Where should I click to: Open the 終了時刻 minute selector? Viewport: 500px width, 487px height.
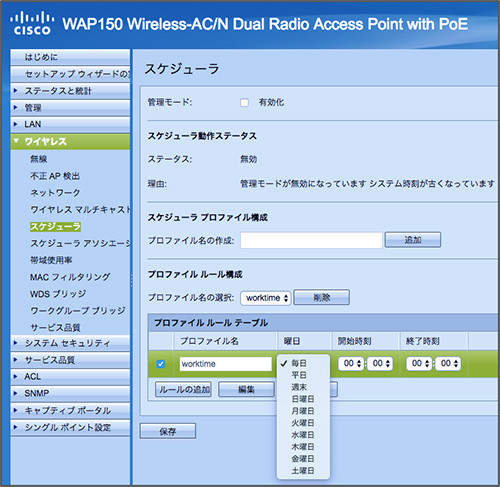[448, 363]
